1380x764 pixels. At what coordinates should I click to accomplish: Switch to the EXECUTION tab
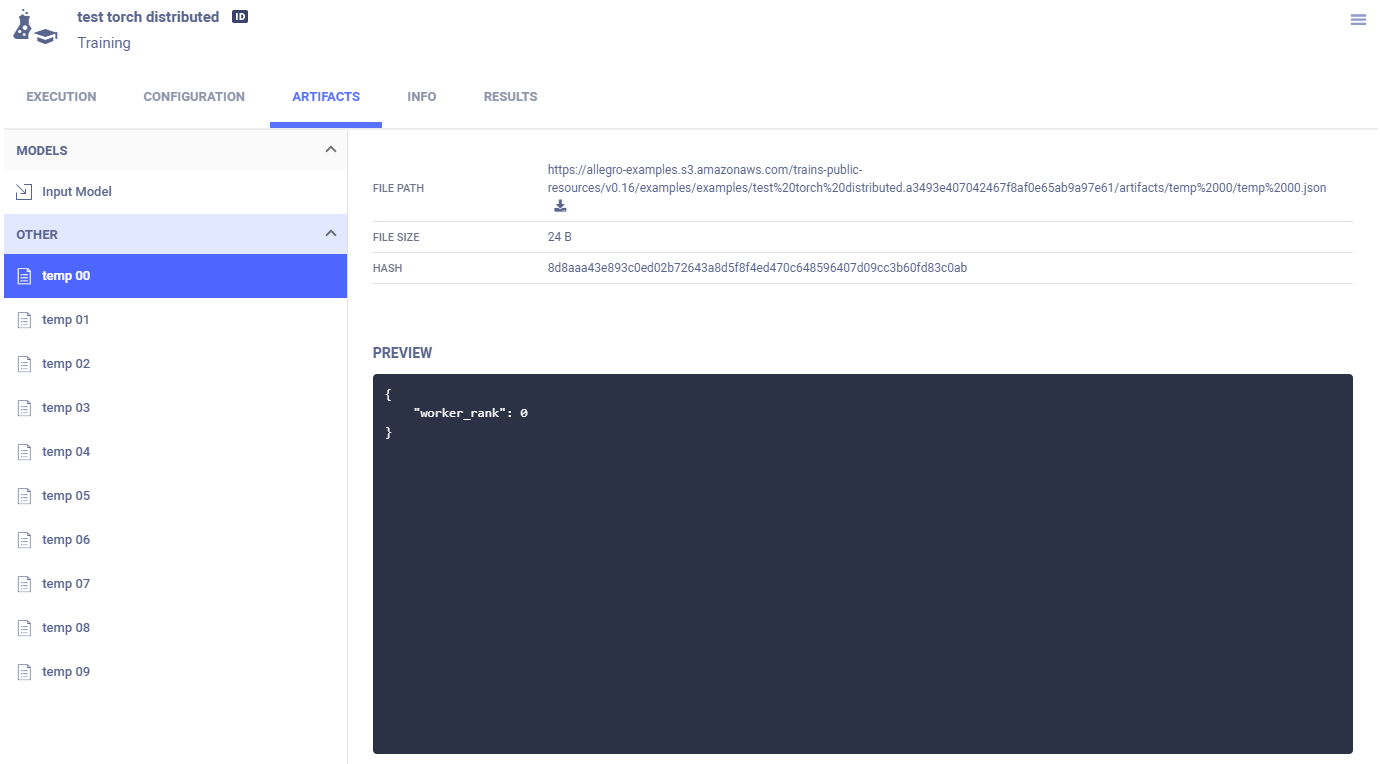tap(61, 97)
